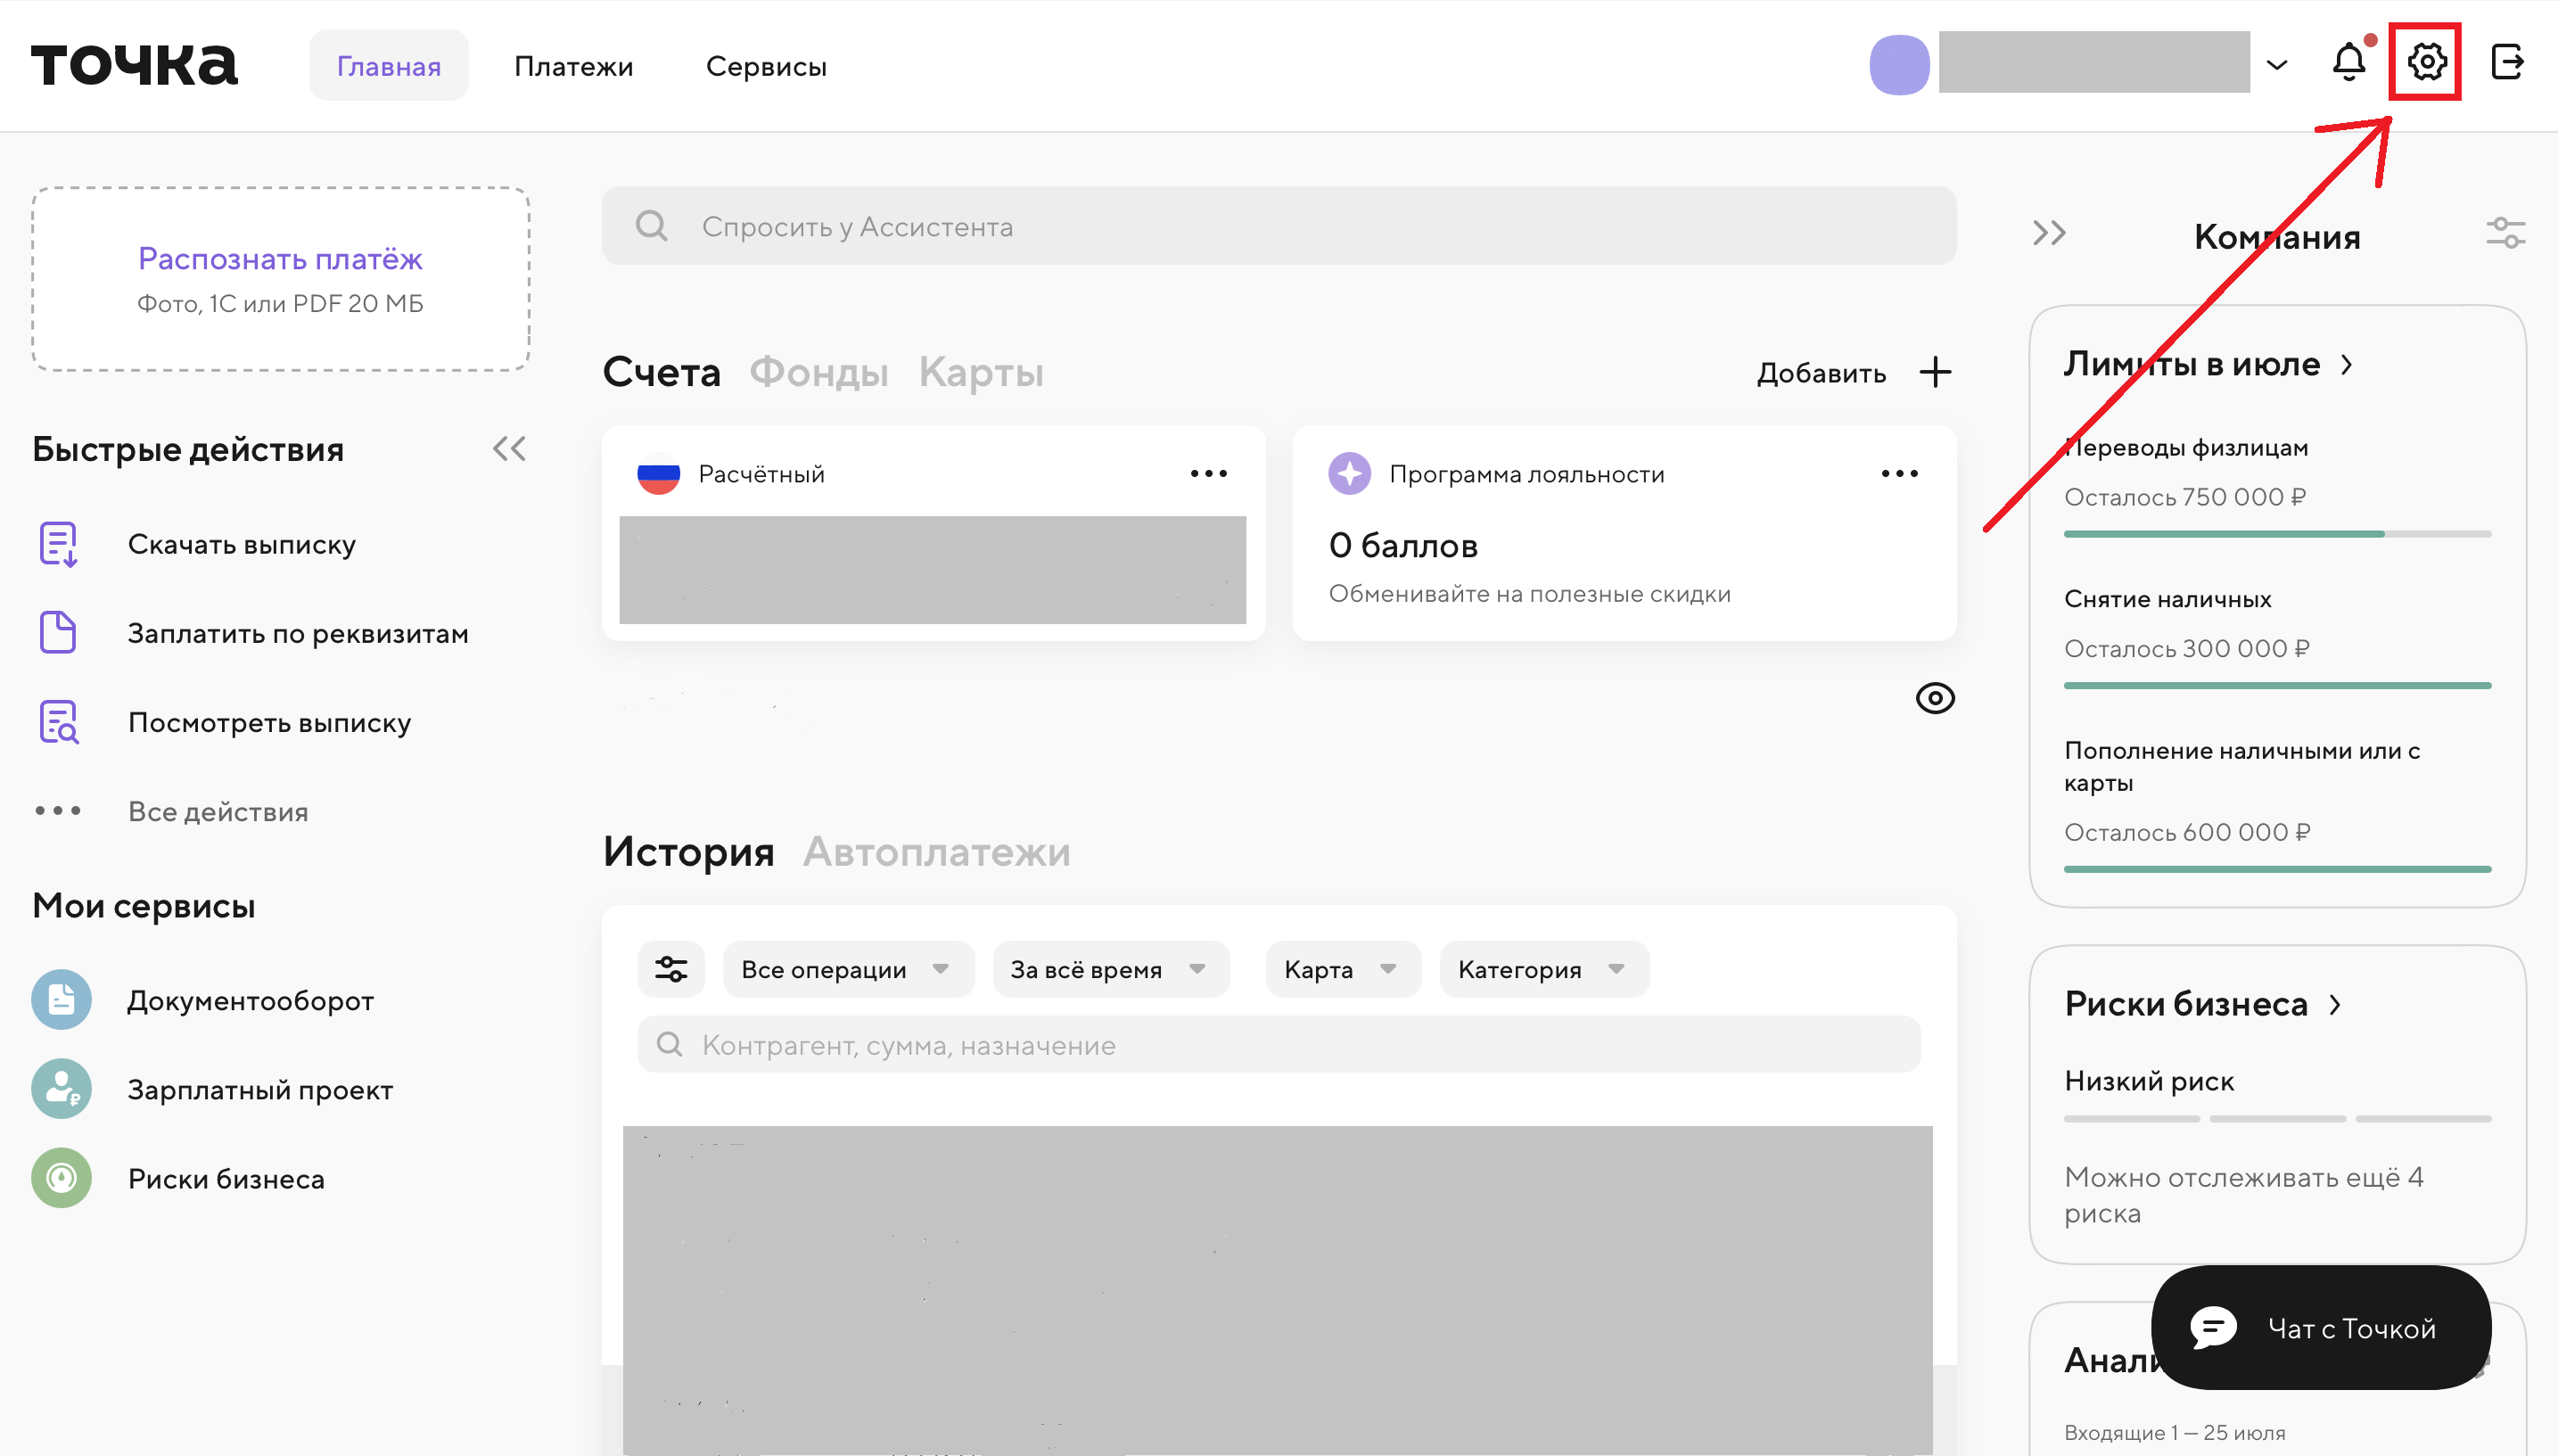Click the Все действия three-dots icon
The width and height of the screenshot is (2558, 1456).
(x=58, y=811)
